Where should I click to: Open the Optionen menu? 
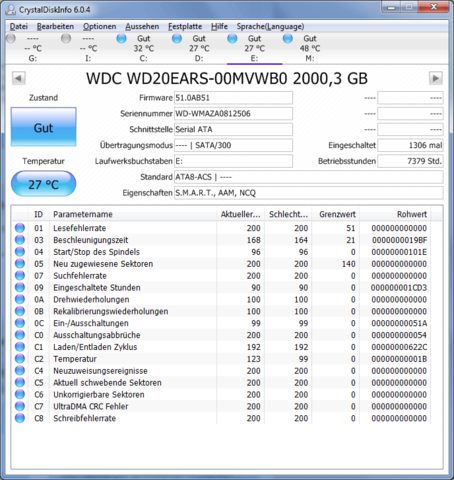click(100, 26)
